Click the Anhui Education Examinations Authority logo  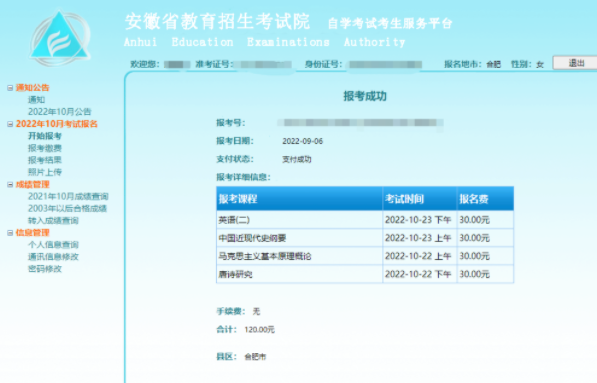(60, 38)
